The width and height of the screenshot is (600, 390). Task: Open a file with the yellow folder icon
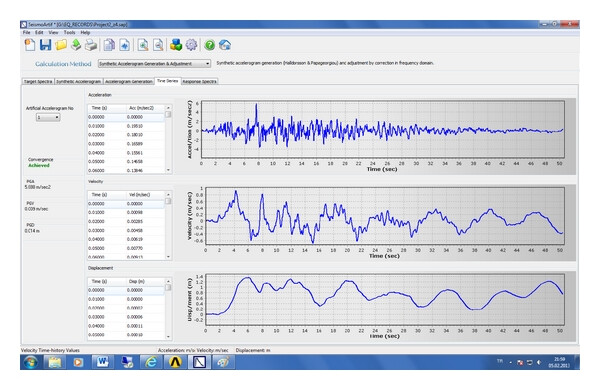tap(61, 45)
